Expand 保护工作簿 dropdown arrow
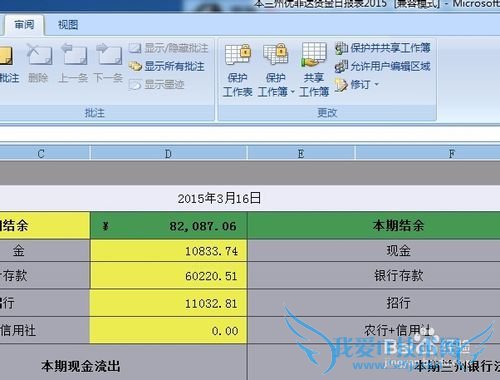 293,92
